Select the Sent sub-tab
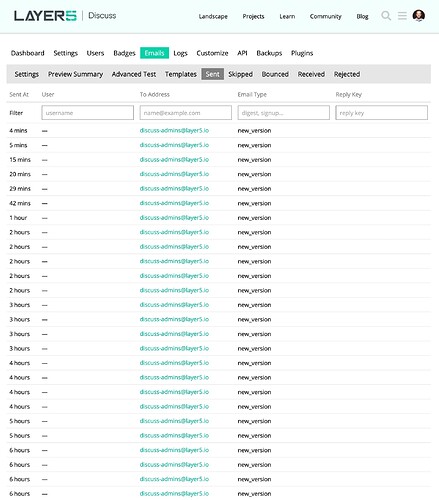Viewport: 439px width, 500px height. (212, 74)
